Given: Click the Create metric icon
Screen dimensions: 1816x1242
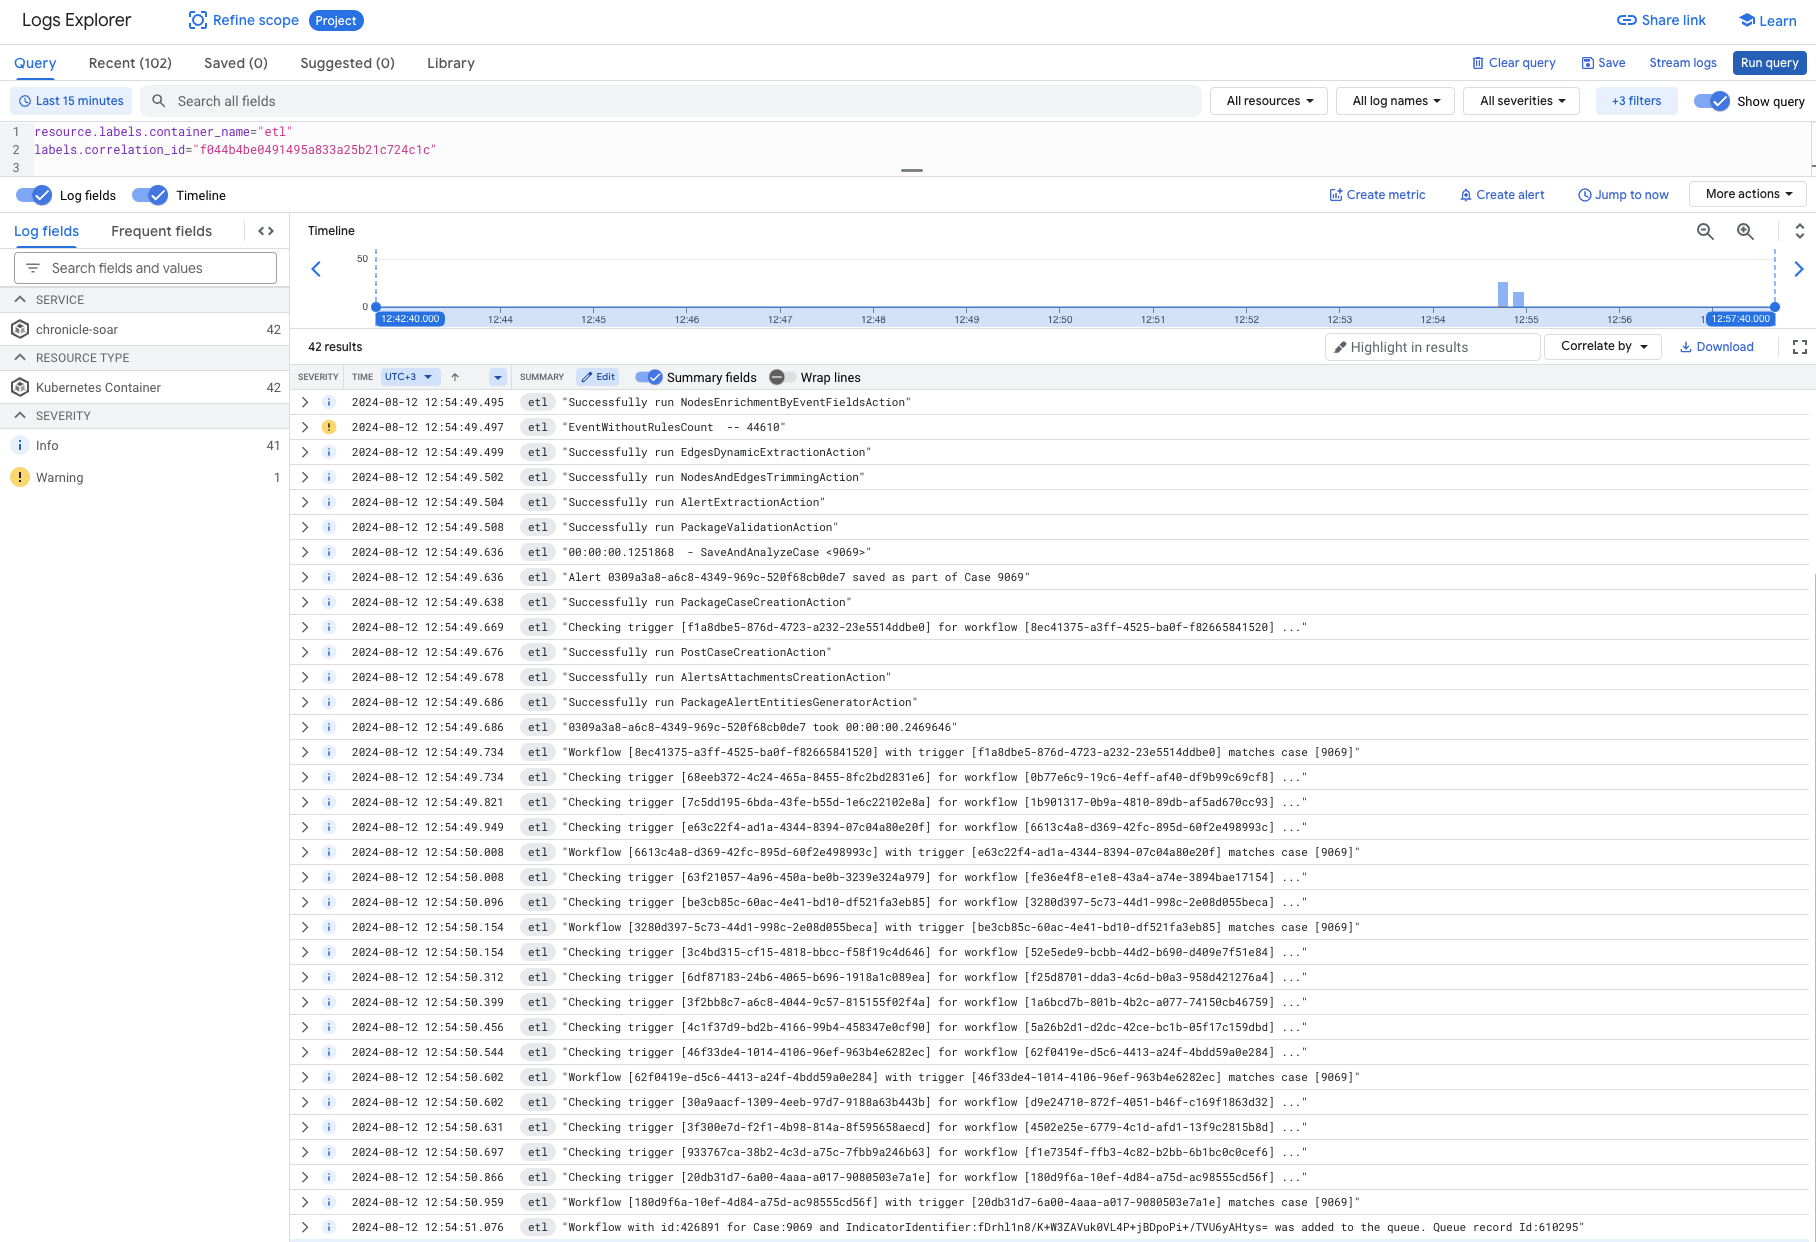Looking at the screenshot, I should (x=1337, y=194).
